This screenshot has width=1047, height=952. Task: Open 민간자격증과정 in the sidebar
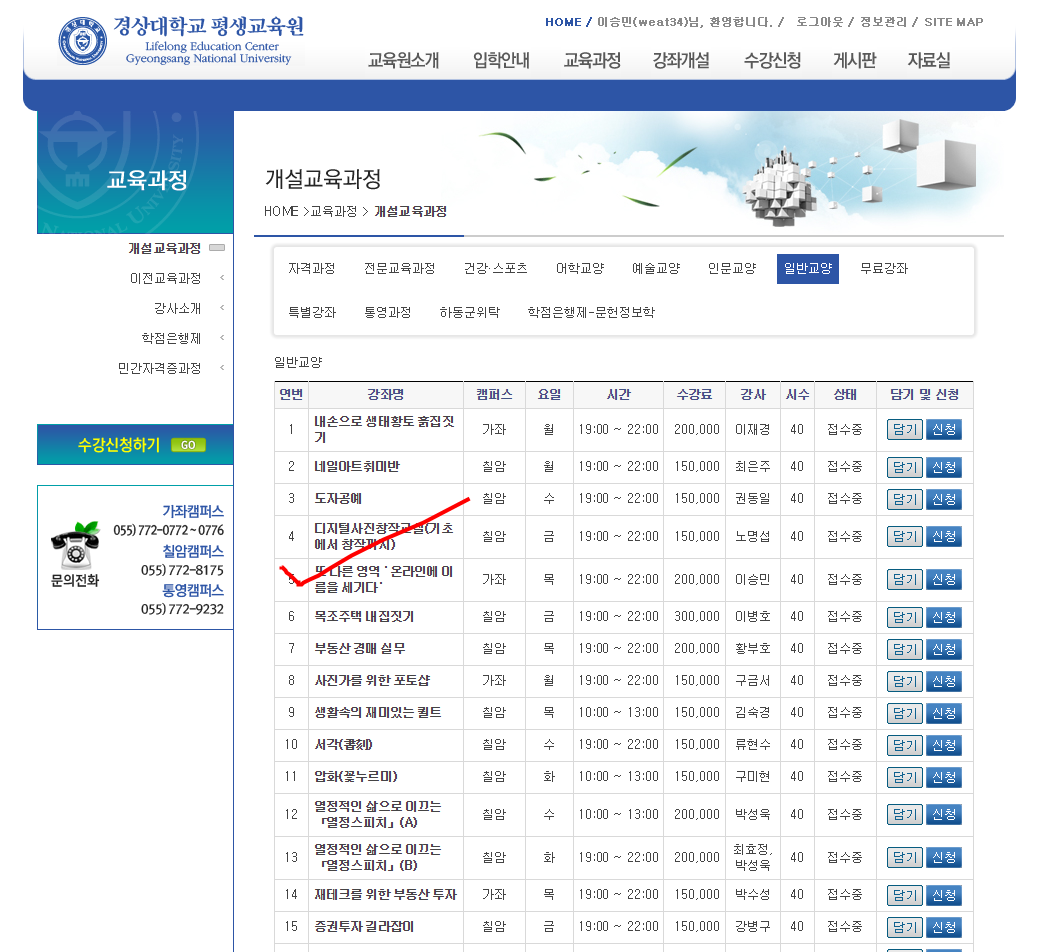pyautogui.click(x=159, y=368)
